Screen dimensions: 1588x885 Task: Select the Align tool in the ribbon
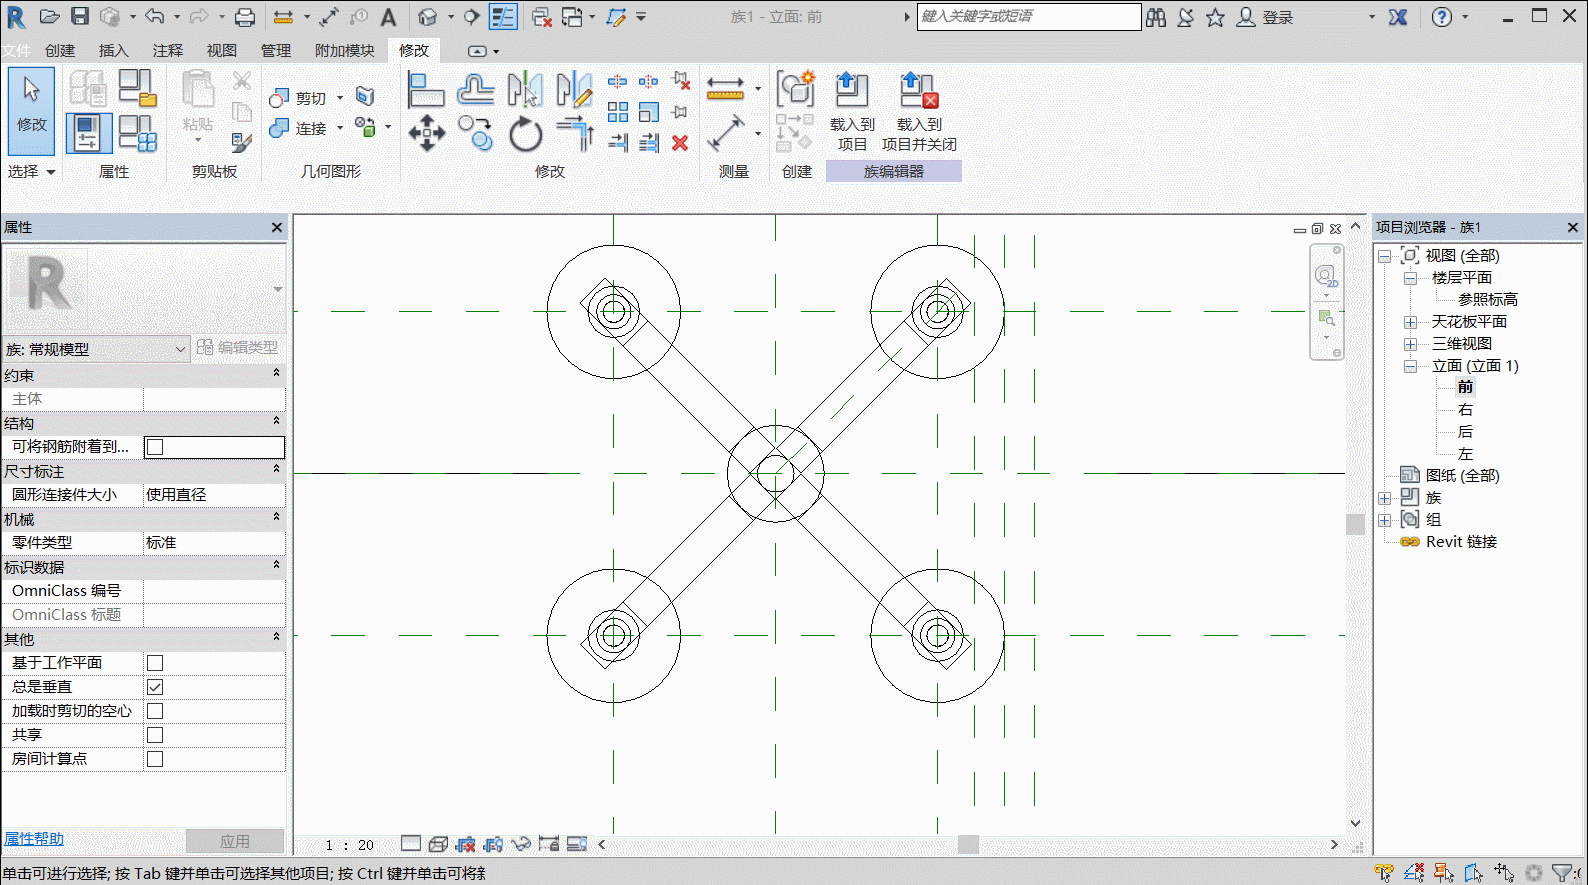[x=426, y=90]
